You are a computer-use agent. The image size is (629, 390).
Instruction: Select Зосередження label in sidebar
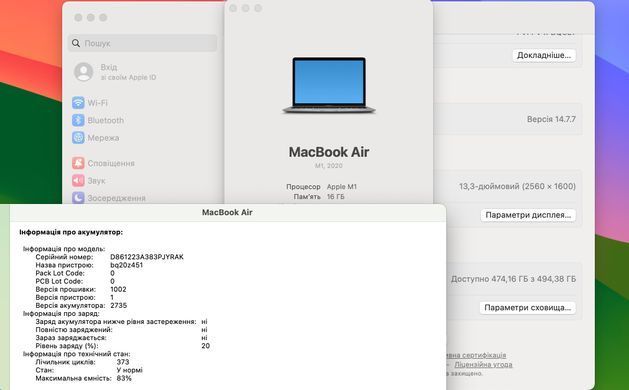coord(116,198)
